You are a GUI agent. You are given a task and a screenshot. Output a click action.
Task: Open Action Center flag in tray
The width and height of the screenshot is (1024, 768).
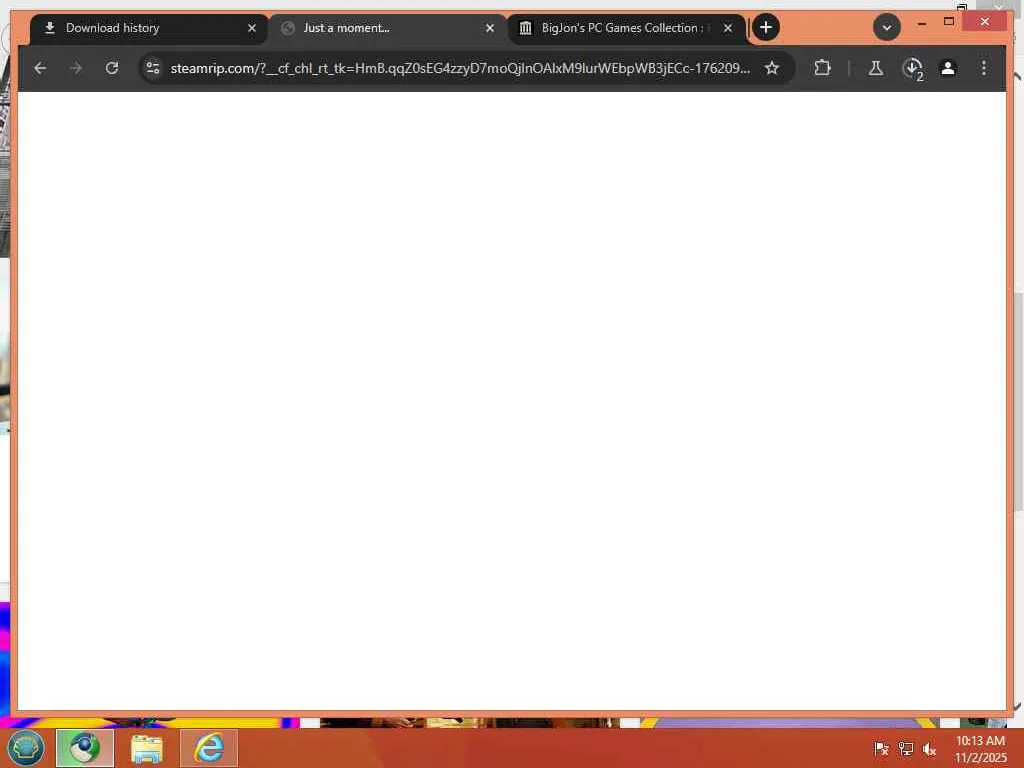pyautogui.click(x=881, y=748)
